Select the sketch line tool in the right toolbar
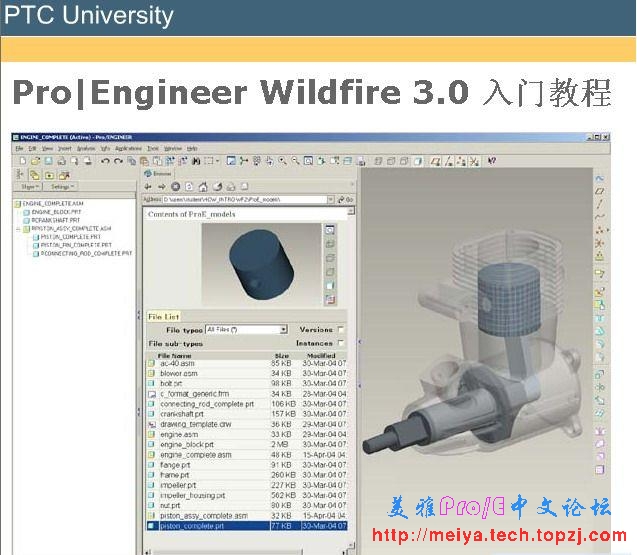 (x=600, y=203)
